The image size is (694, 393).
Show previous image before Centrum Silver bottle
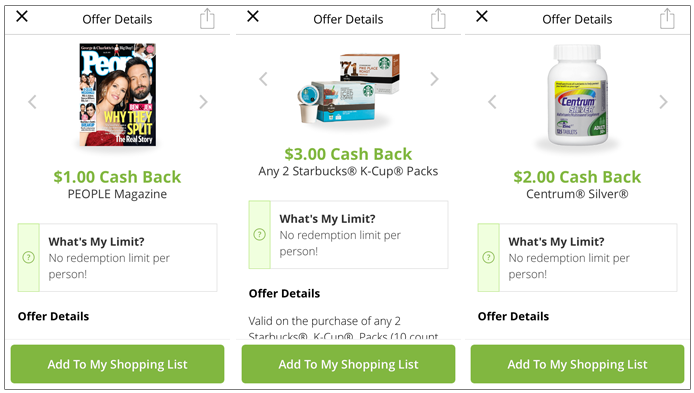pyautogui.click(x=492, y=102)
